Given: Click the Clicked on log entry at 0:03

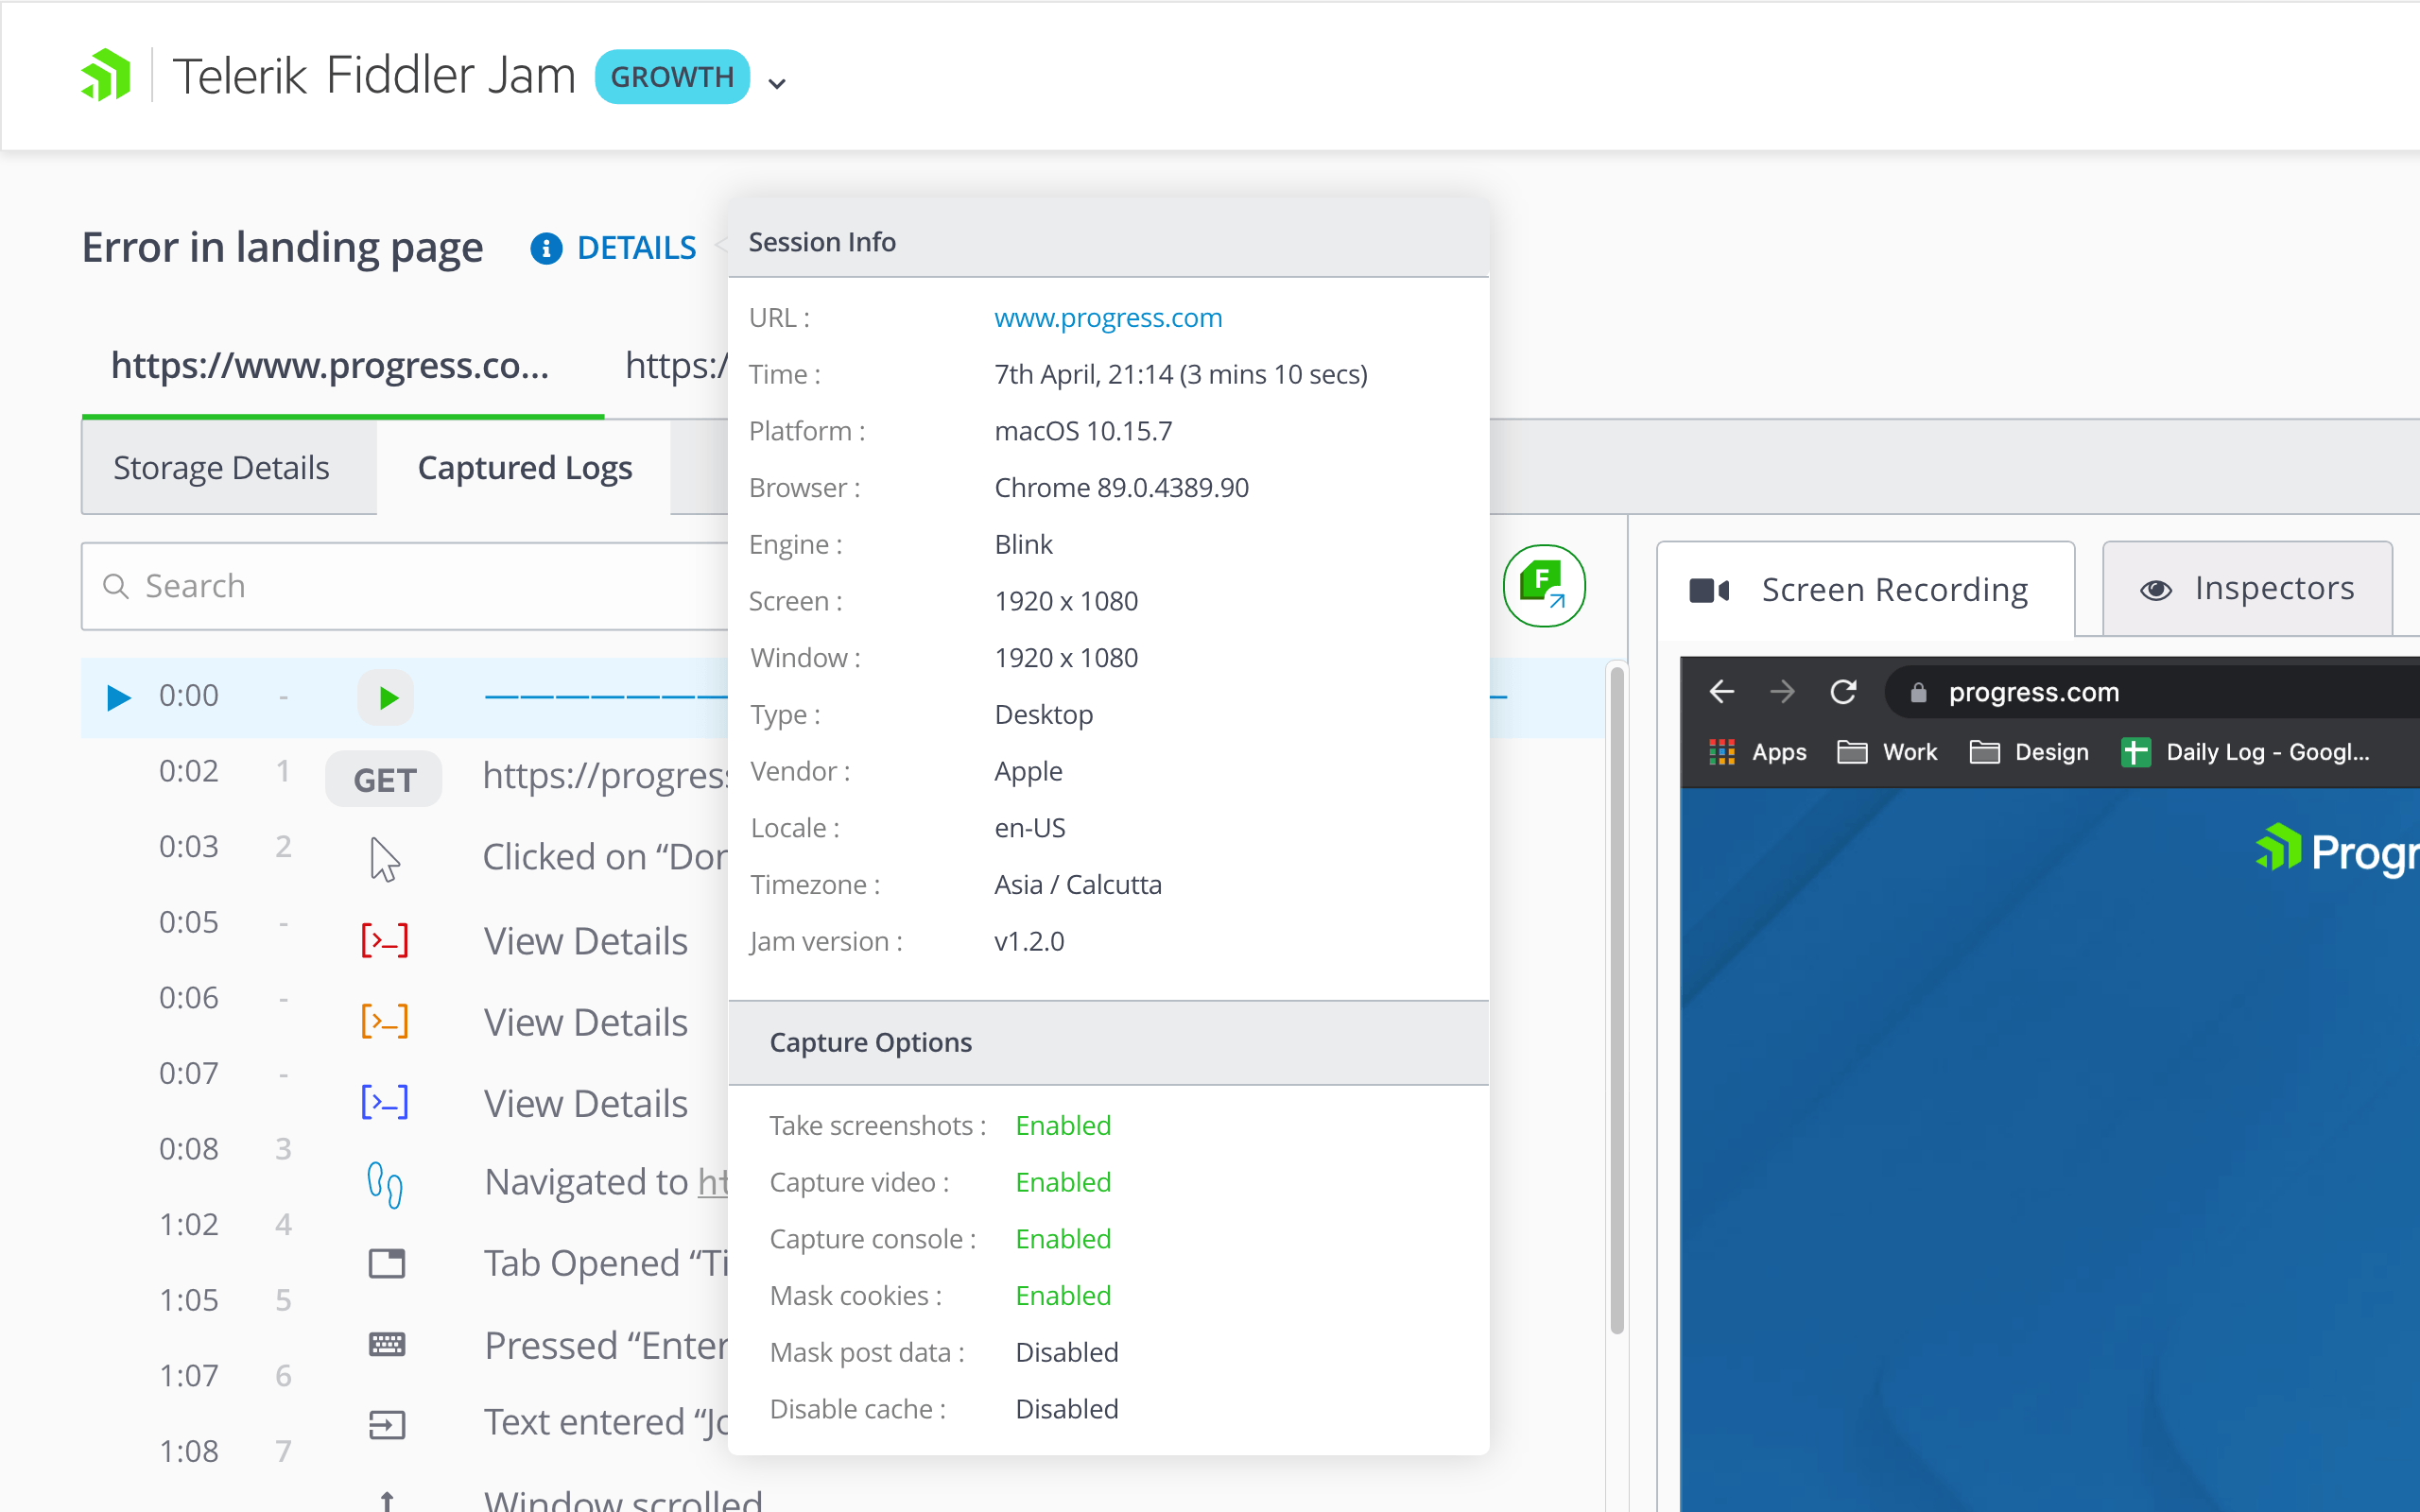Looking at the screenshot, I should point(604,857).
